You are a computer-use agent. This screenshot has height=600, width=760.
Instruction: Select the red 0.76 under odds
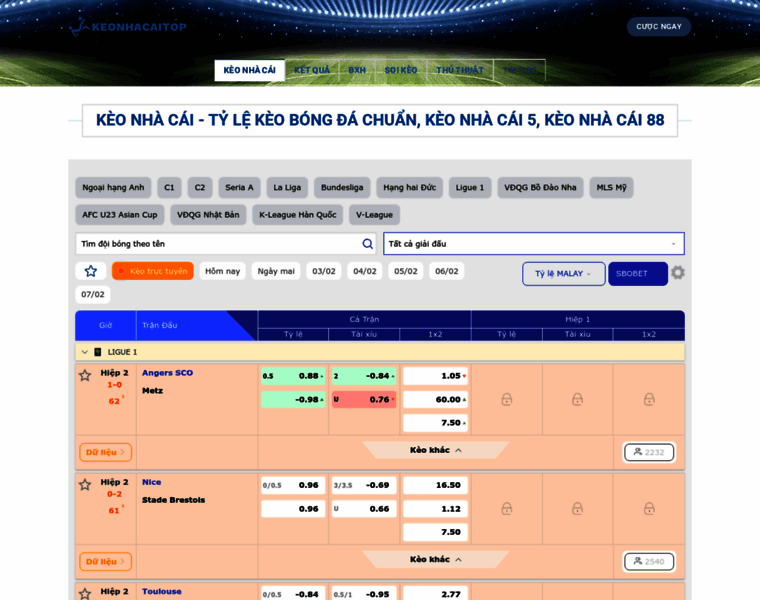364,399
